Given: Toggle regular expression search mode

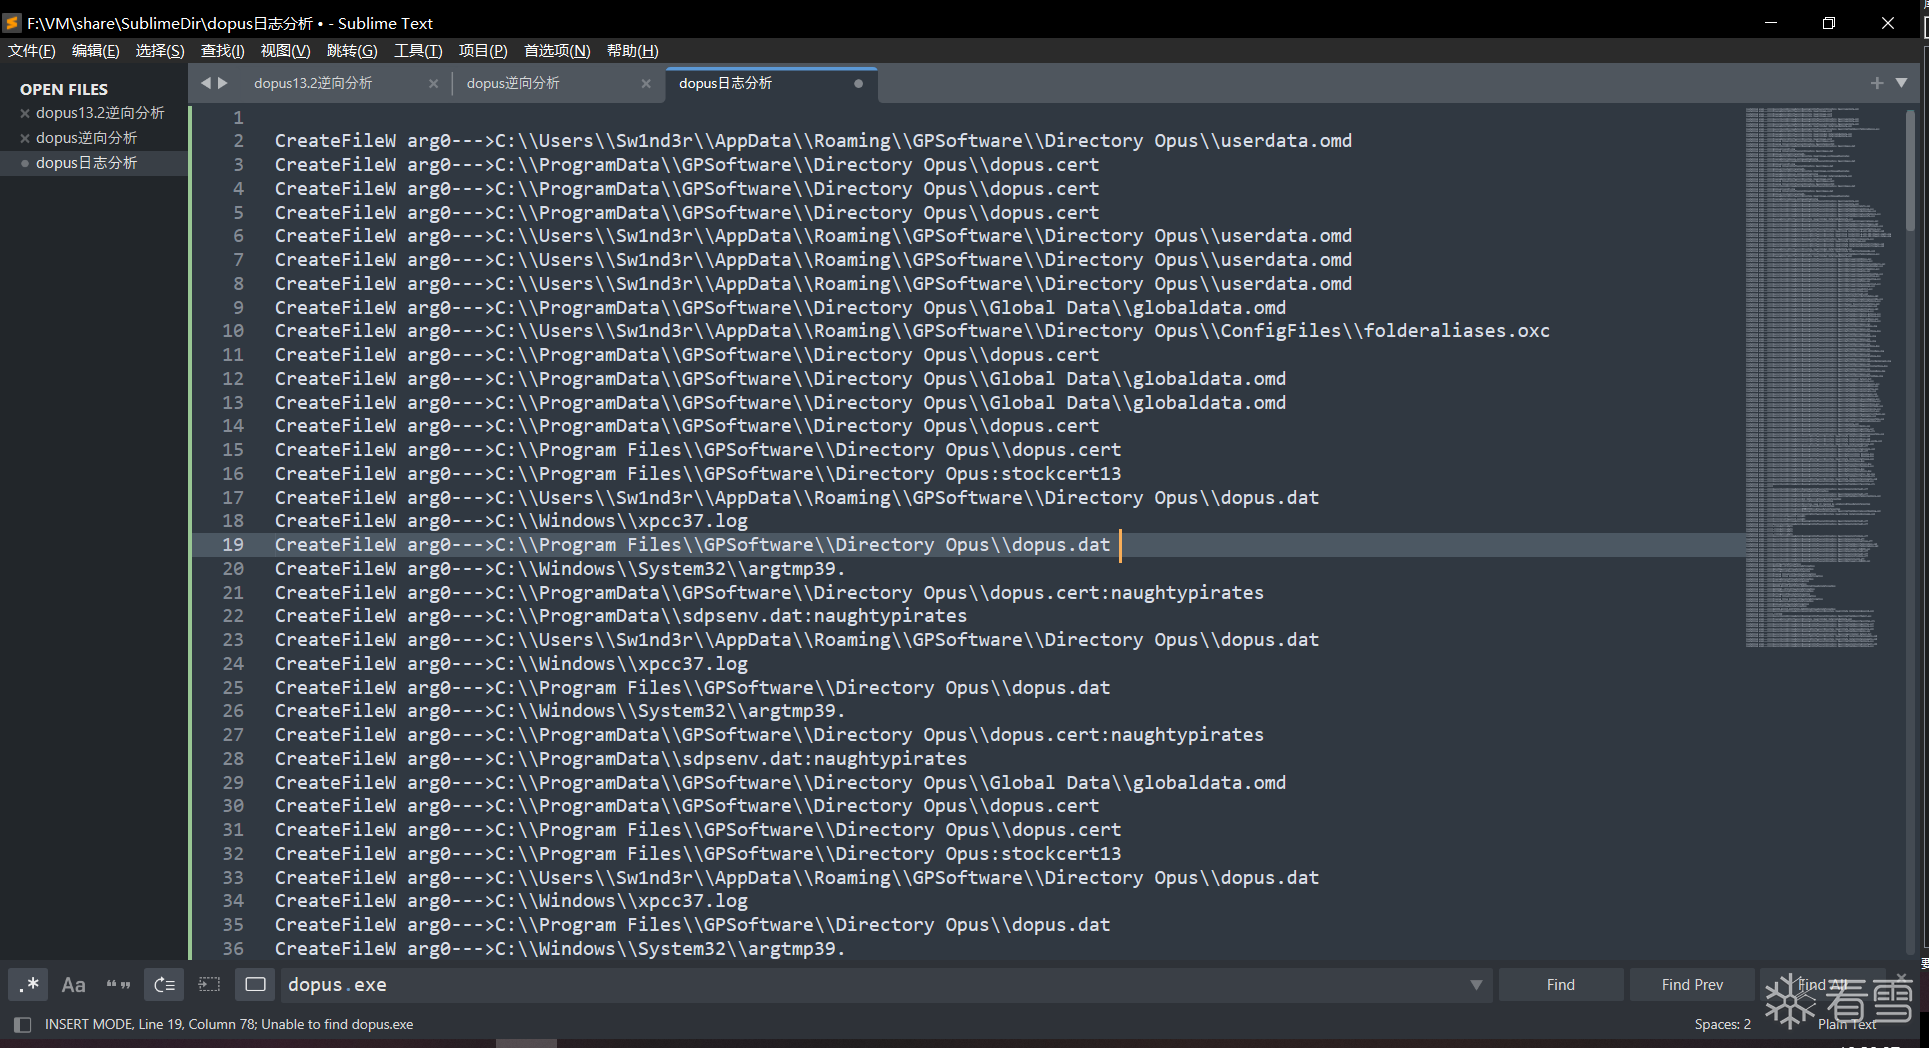Looking at the screenshot, I should pyautogui.click(x=29, y=985).
